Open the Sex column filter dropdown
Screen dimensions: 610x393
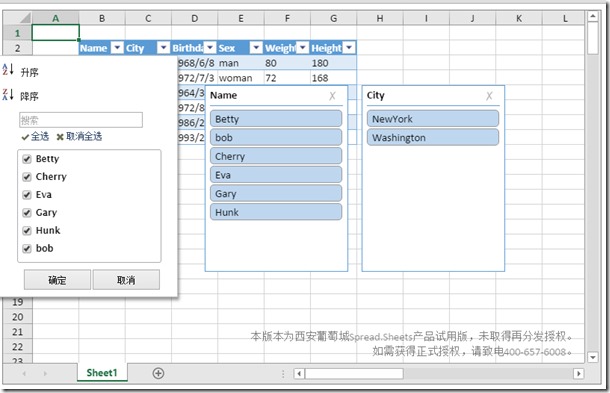pyautogui.click(x=256, y=48)
